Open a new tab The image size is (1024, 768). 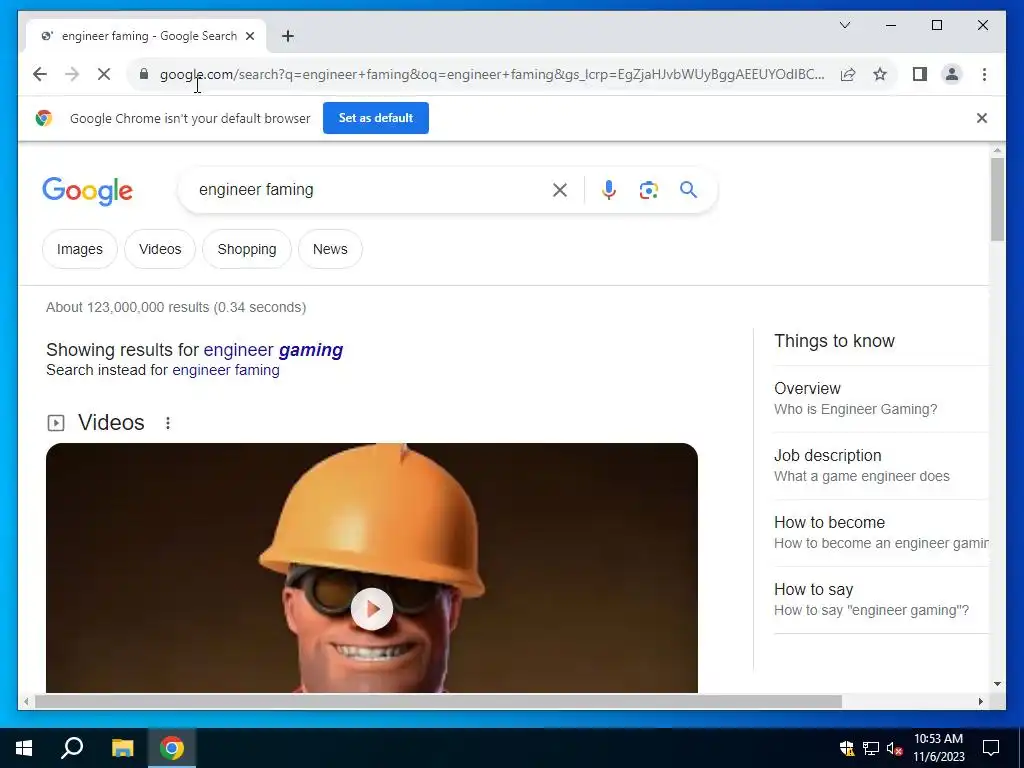[288, 36]
